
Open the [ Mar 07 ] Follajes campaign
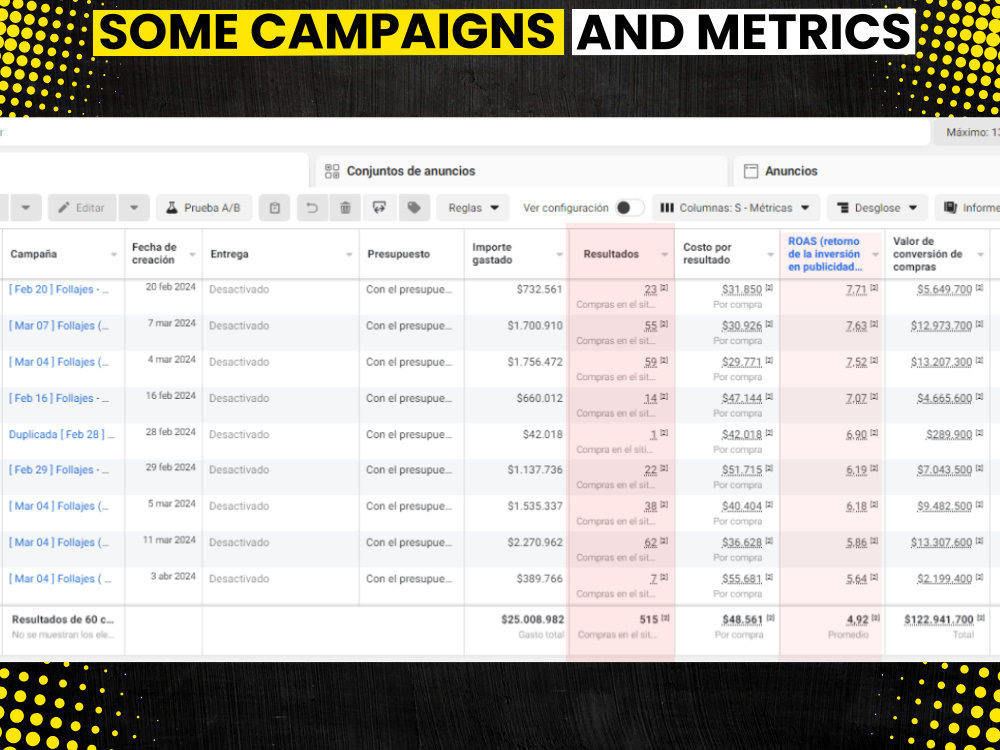point(59,326)
